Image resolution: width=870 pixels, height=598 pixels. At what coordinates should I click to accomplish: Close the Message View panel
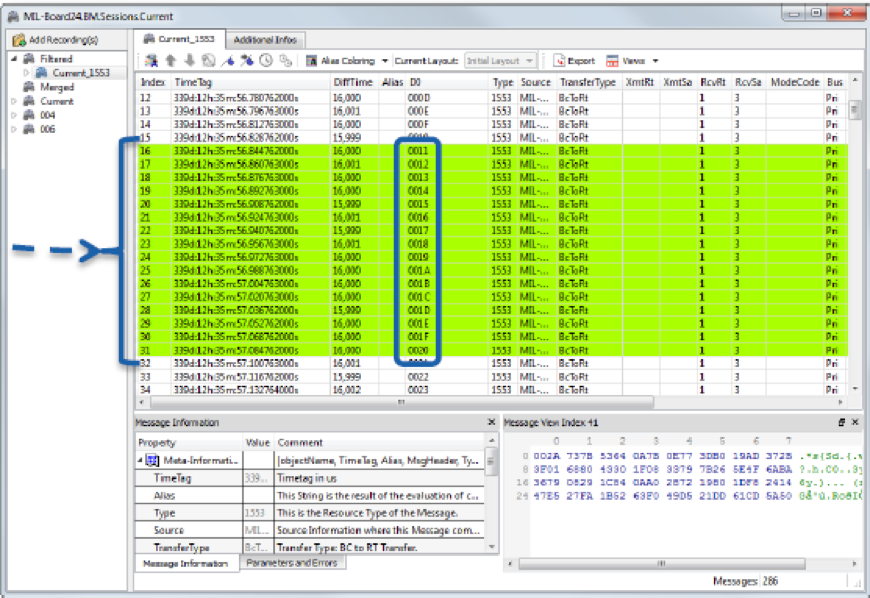[x=855, y=422]
